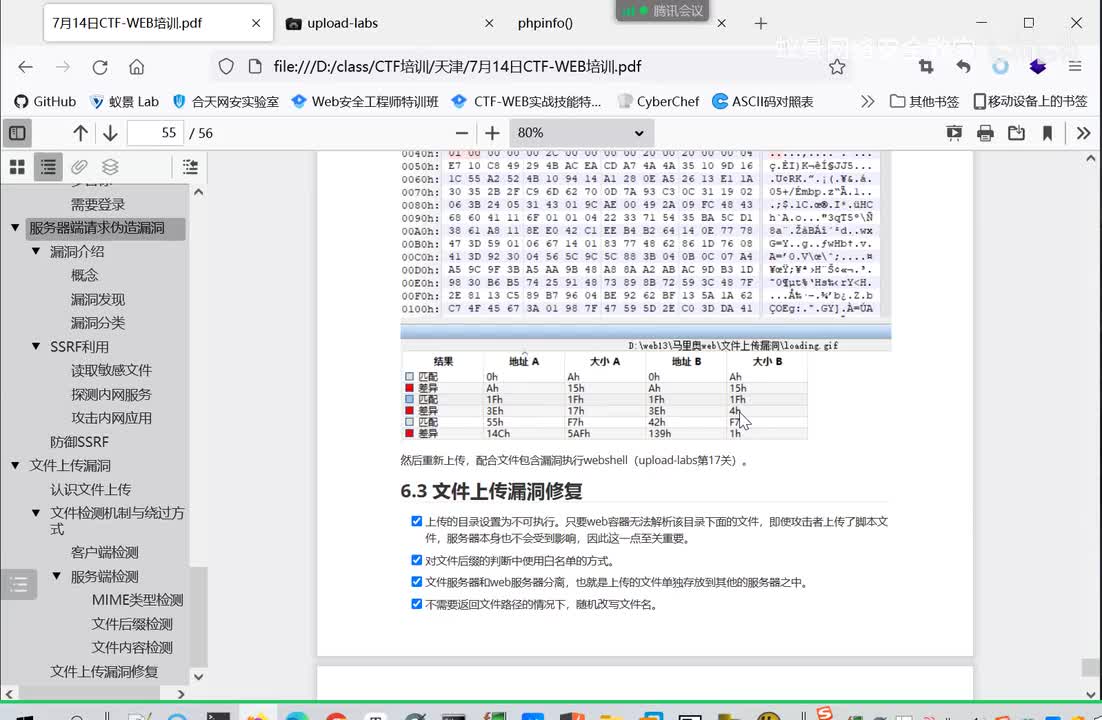
Task: Open 其他书签 bookmarks folder
Action: (x=924, y=101)
